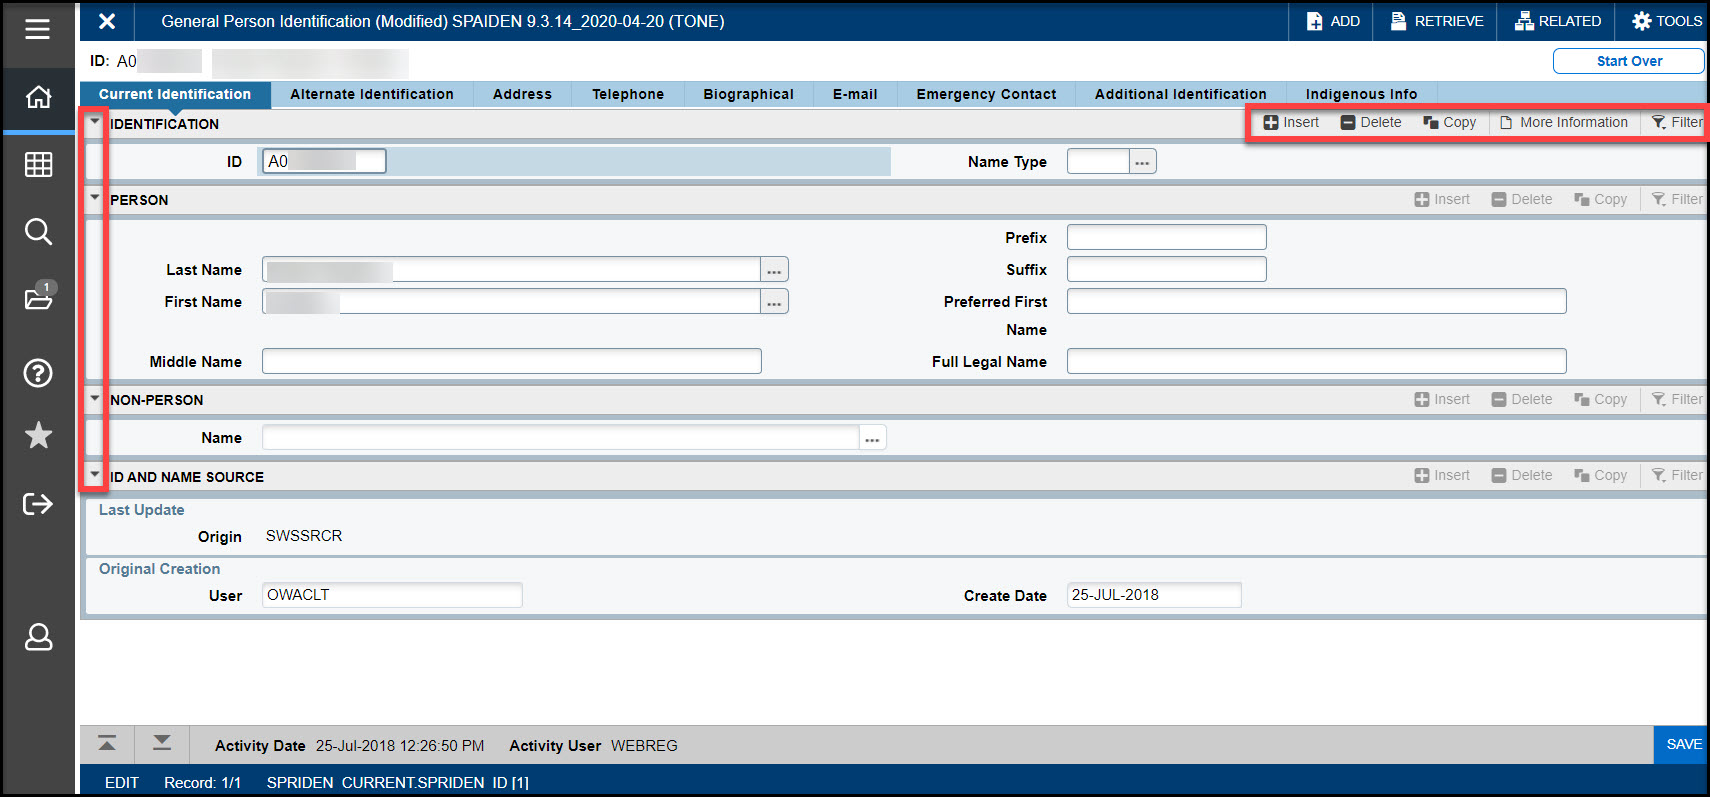Open the user profile icon
This screenshot has width=1710, height=797.
pos(38,637)
